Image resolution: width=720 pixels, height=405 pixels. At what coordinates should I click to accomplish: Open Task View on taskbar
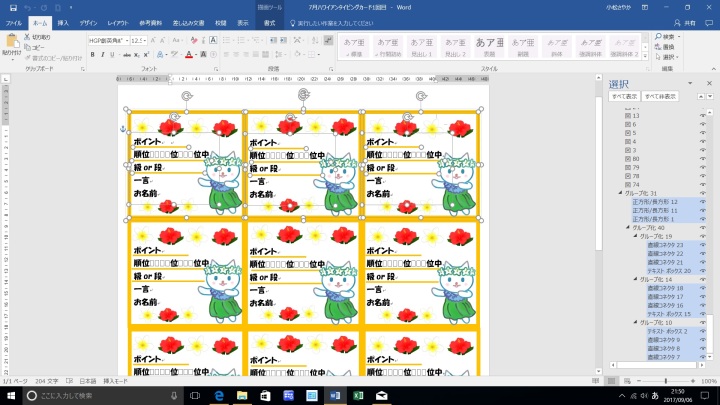(x=195, y=395)
